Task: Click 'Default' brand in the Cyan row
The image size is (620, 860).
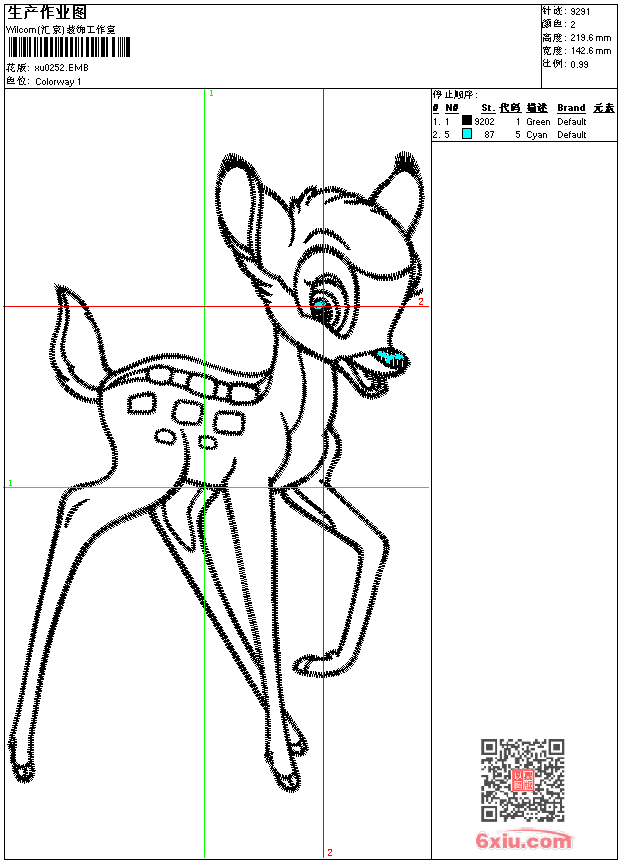Action: [572, 135]
